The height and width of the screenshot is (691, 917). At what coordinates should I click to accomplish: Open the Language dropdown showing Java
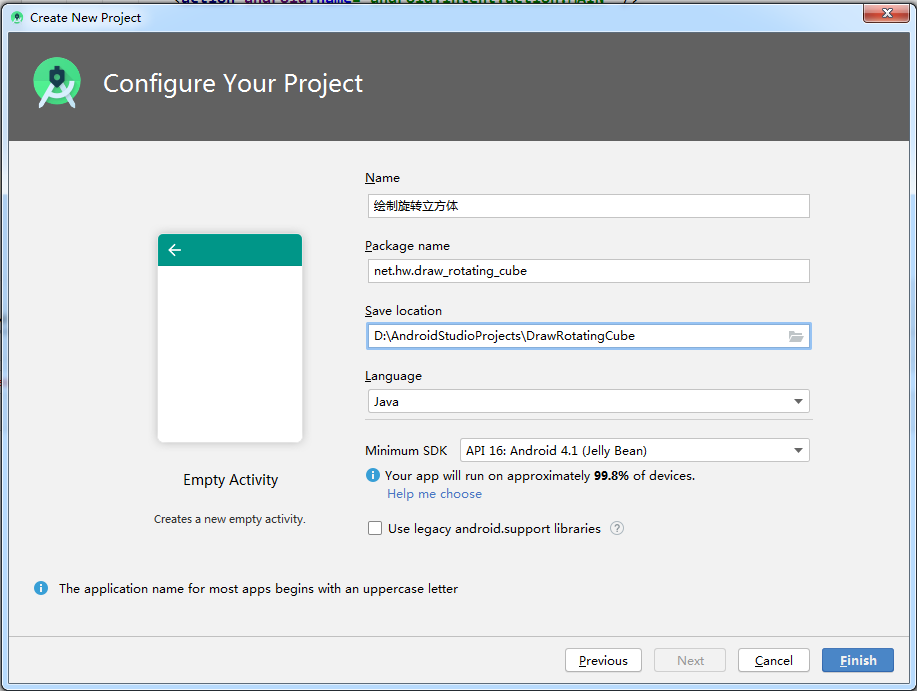[x=588, y=402]
